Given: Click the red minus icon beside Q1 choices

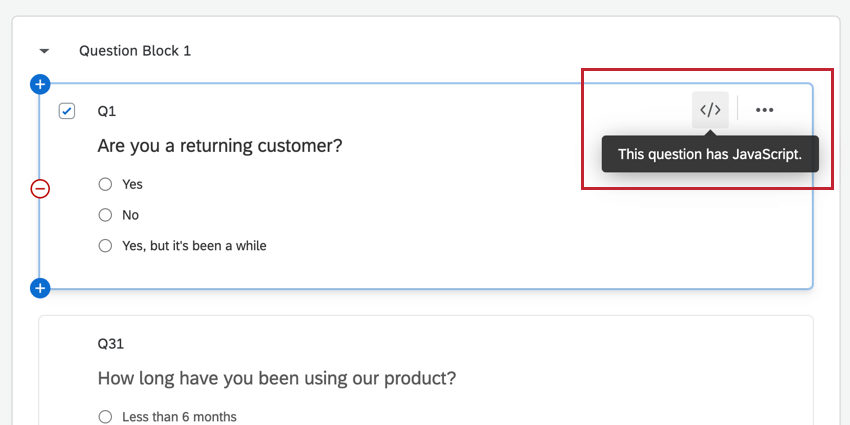Looking at the screenshot, I should tap(40, 188).
